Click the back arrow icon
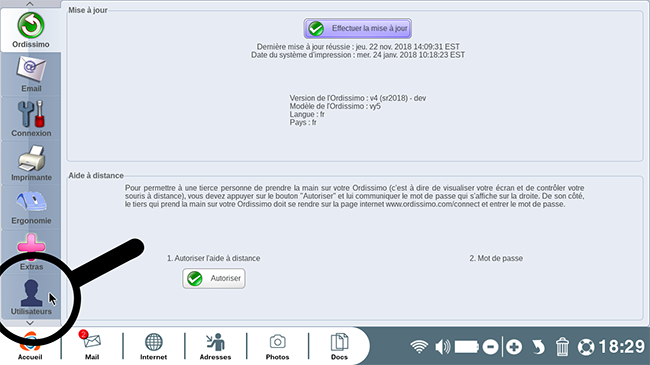This screenshot has width=650, height=365. (x=538, y=346)
